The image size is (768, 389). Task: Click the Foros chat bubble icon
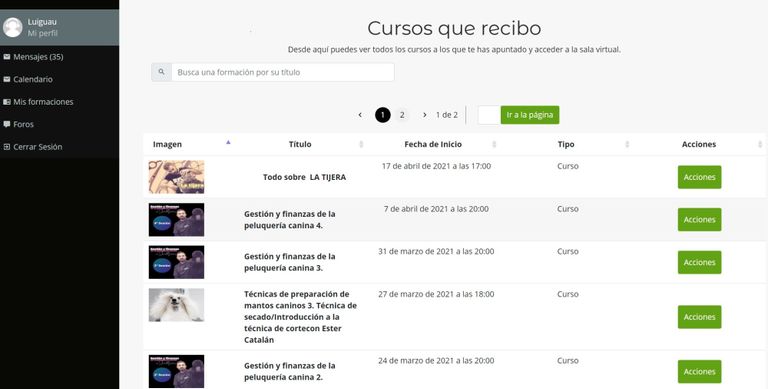[x=7, y=124]
